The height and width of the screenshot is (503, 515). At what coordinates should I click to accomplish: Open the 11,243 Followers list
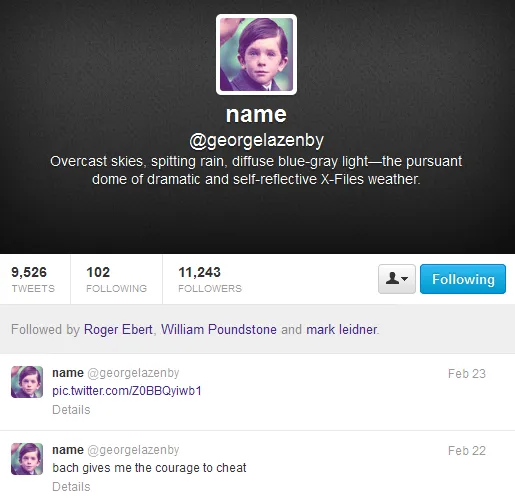tap(210, 279)
